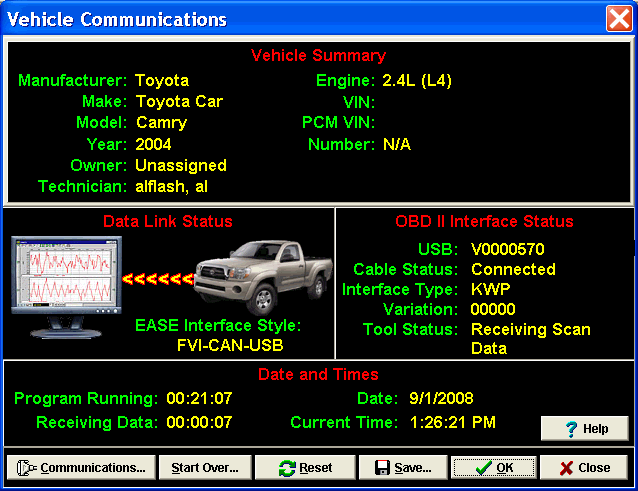
Task: Click the KWP interface type value
Action: click(490, 289)
